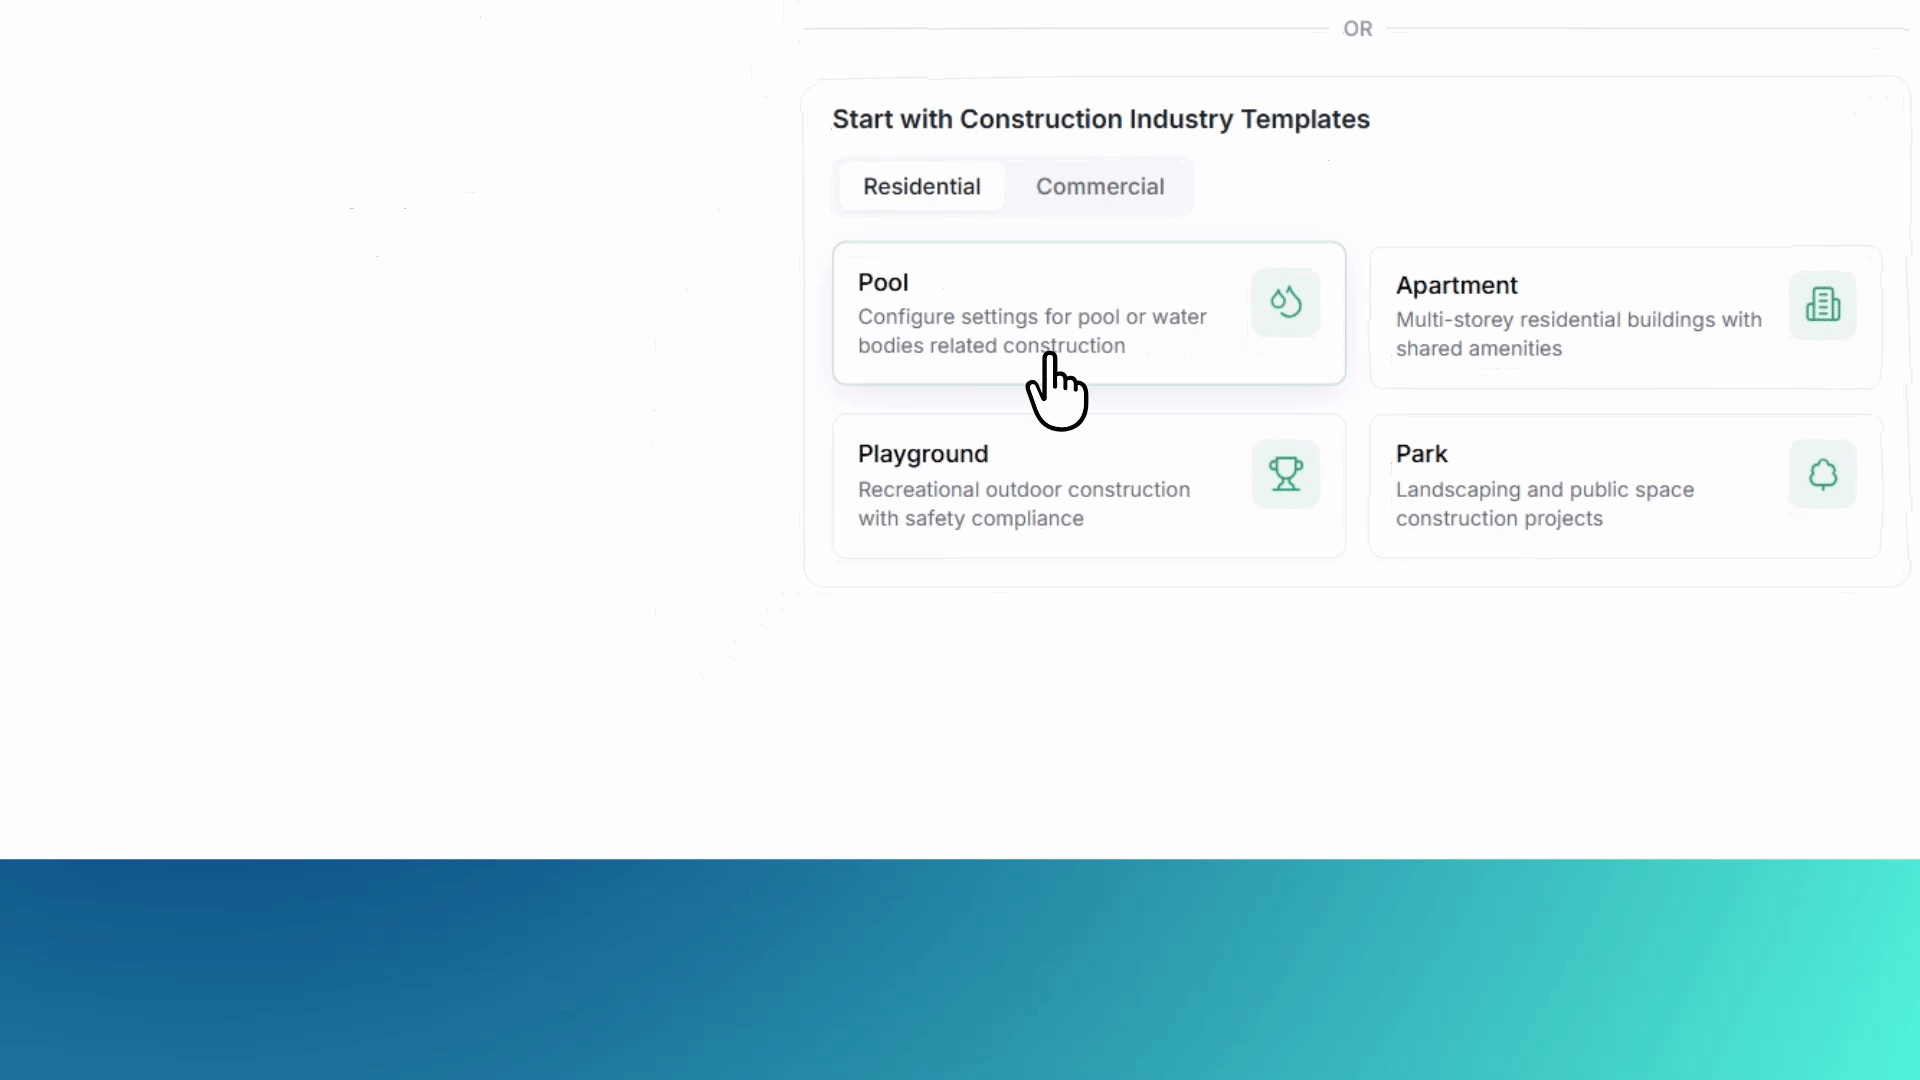Viewport: 1920px width, 1080px height.
Task: Click Apartment description about shared amenities
Action: click(1578, 334)
